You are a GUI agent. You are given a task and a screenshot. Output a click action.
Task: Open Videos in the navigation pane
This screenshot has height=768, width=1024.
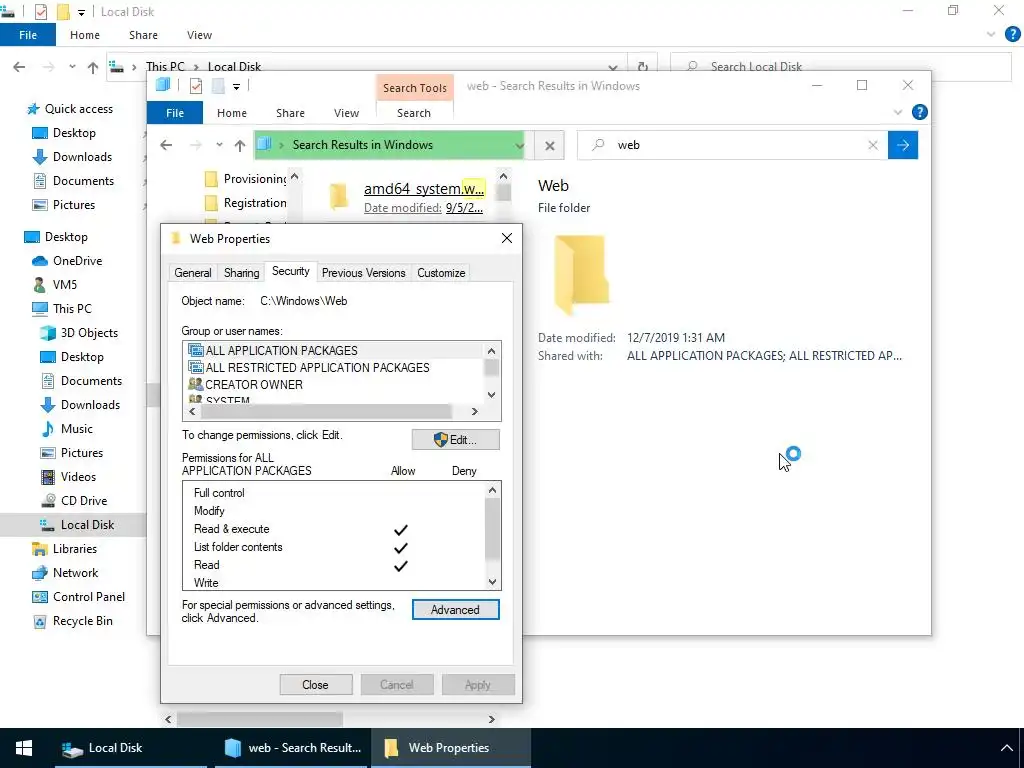click(69, 477)
